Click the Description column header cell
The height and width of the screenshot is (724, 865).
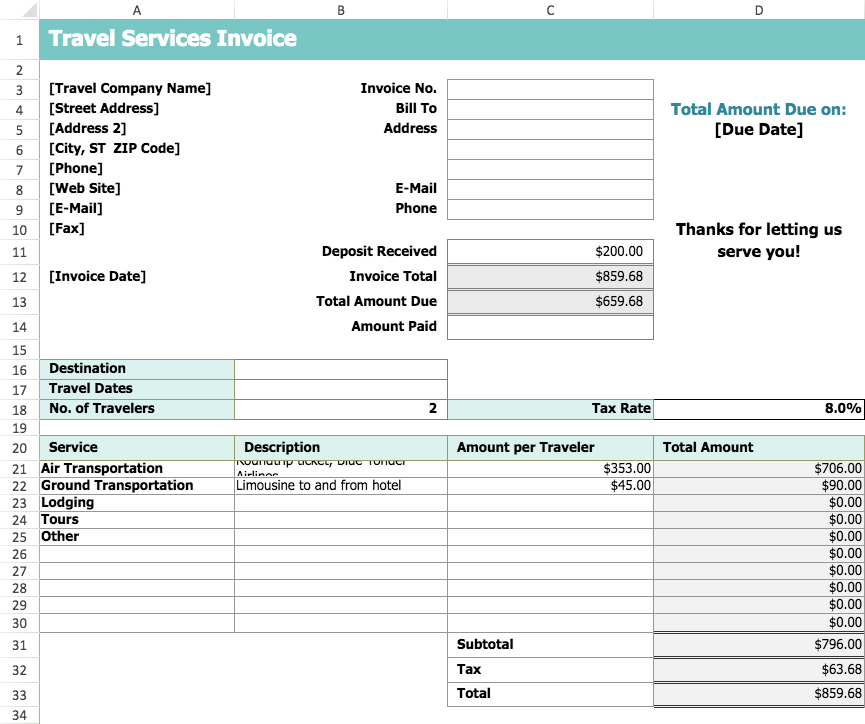click(341, 448)
